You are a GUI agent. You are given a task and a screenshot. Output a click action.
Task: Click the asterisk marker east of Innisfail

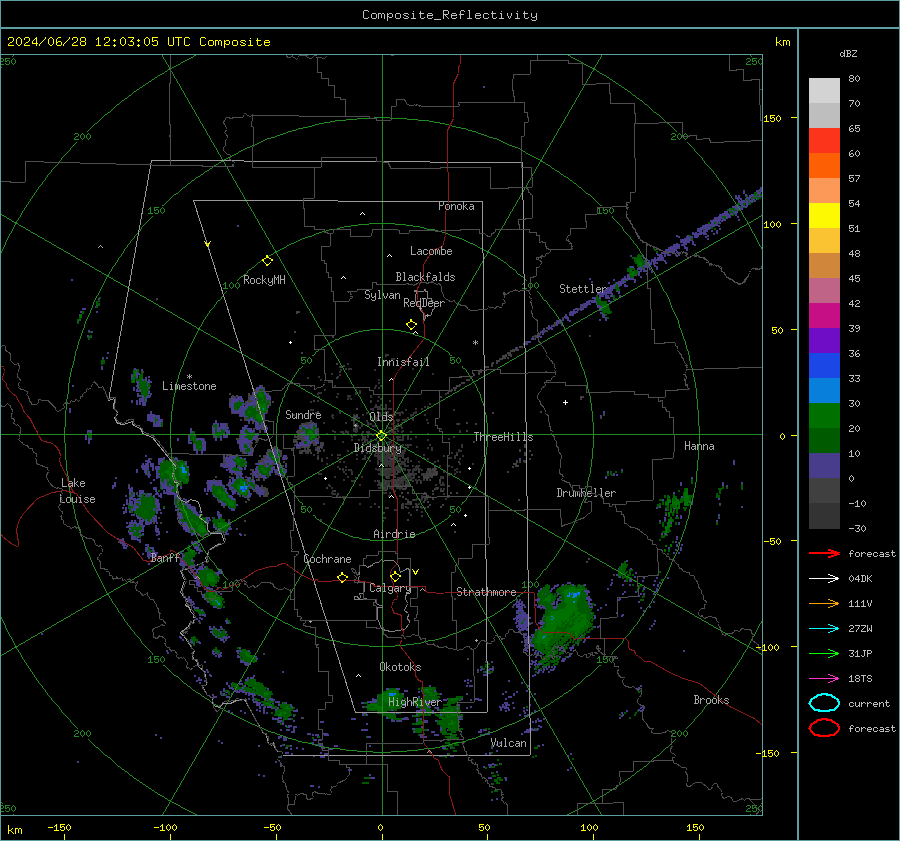(475, 343)
